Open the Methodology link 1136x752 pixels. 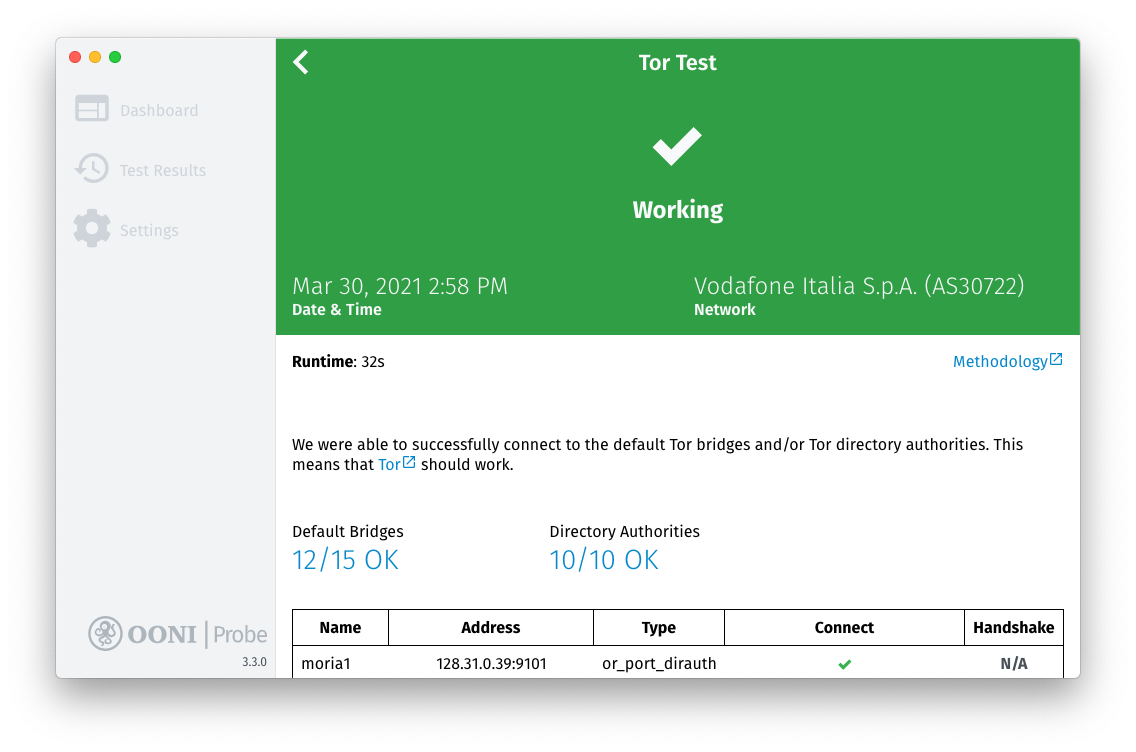tap(1000, 361)
